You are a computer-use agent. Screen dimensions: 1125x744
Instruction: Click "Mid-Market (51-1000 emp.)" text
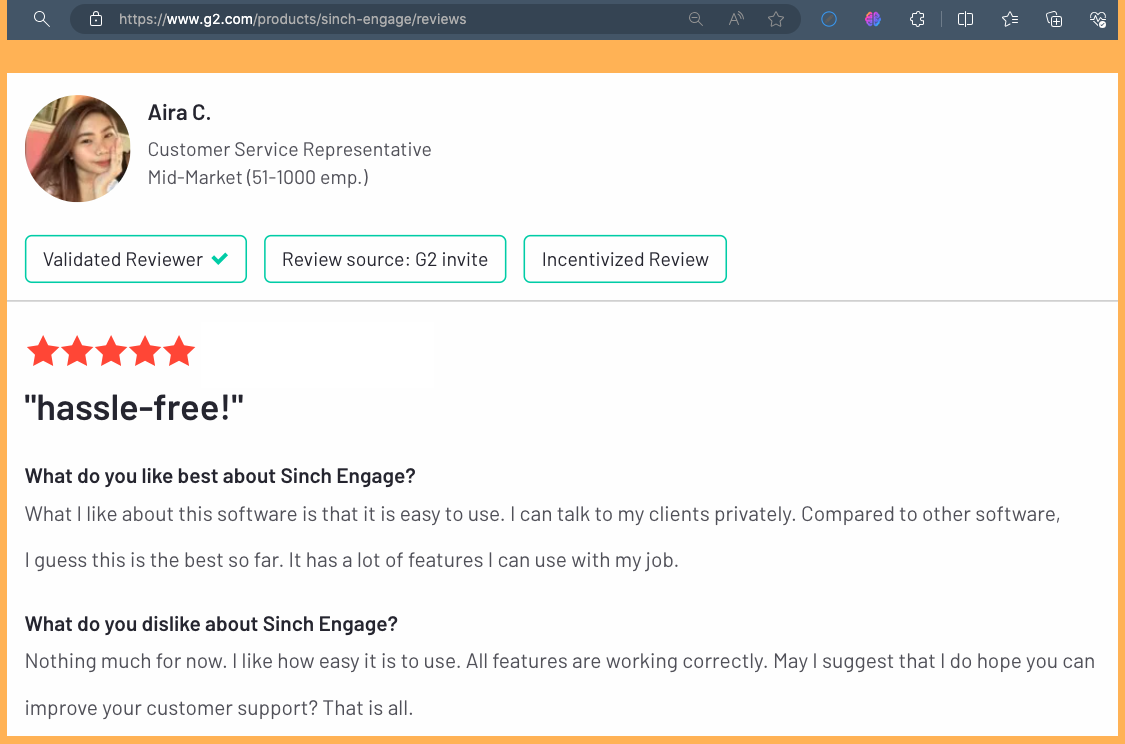pos(258,177)
